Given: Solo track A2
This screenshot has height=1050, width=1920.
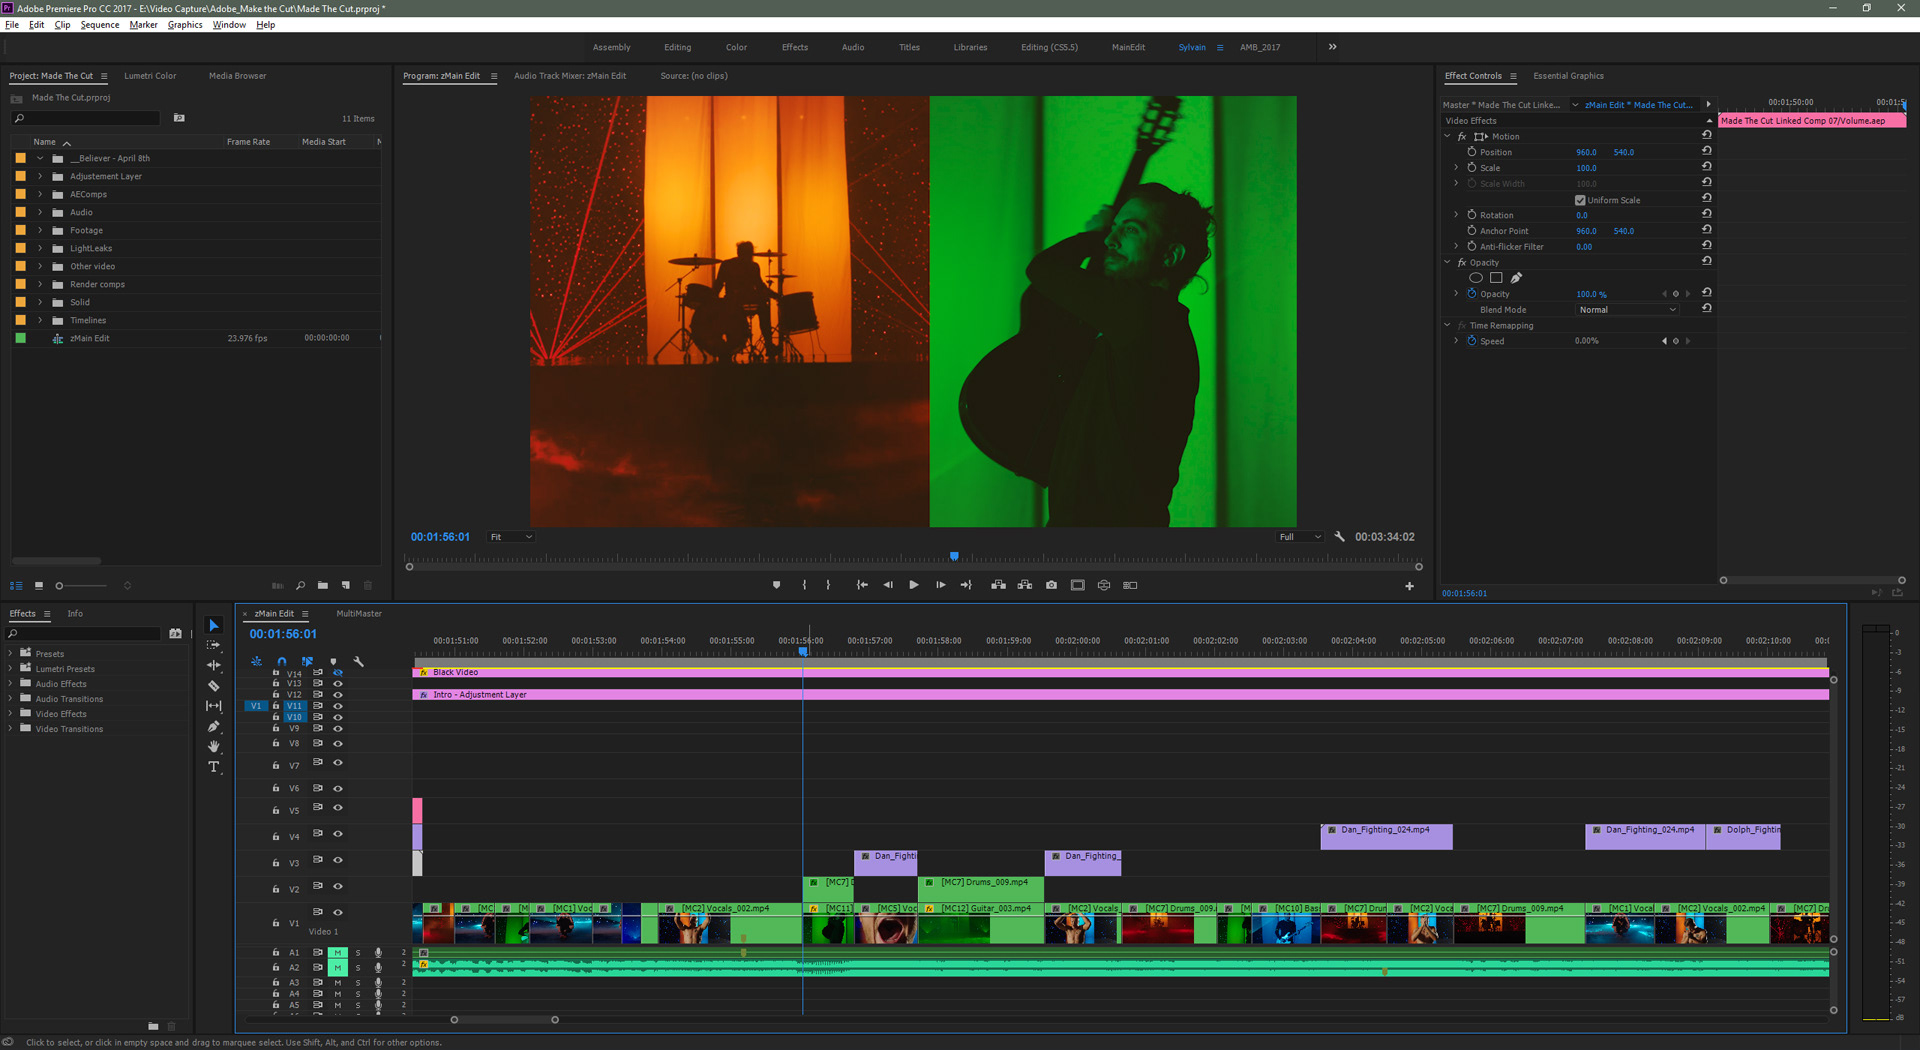Looking at the screenshot, I should [358, 968].
